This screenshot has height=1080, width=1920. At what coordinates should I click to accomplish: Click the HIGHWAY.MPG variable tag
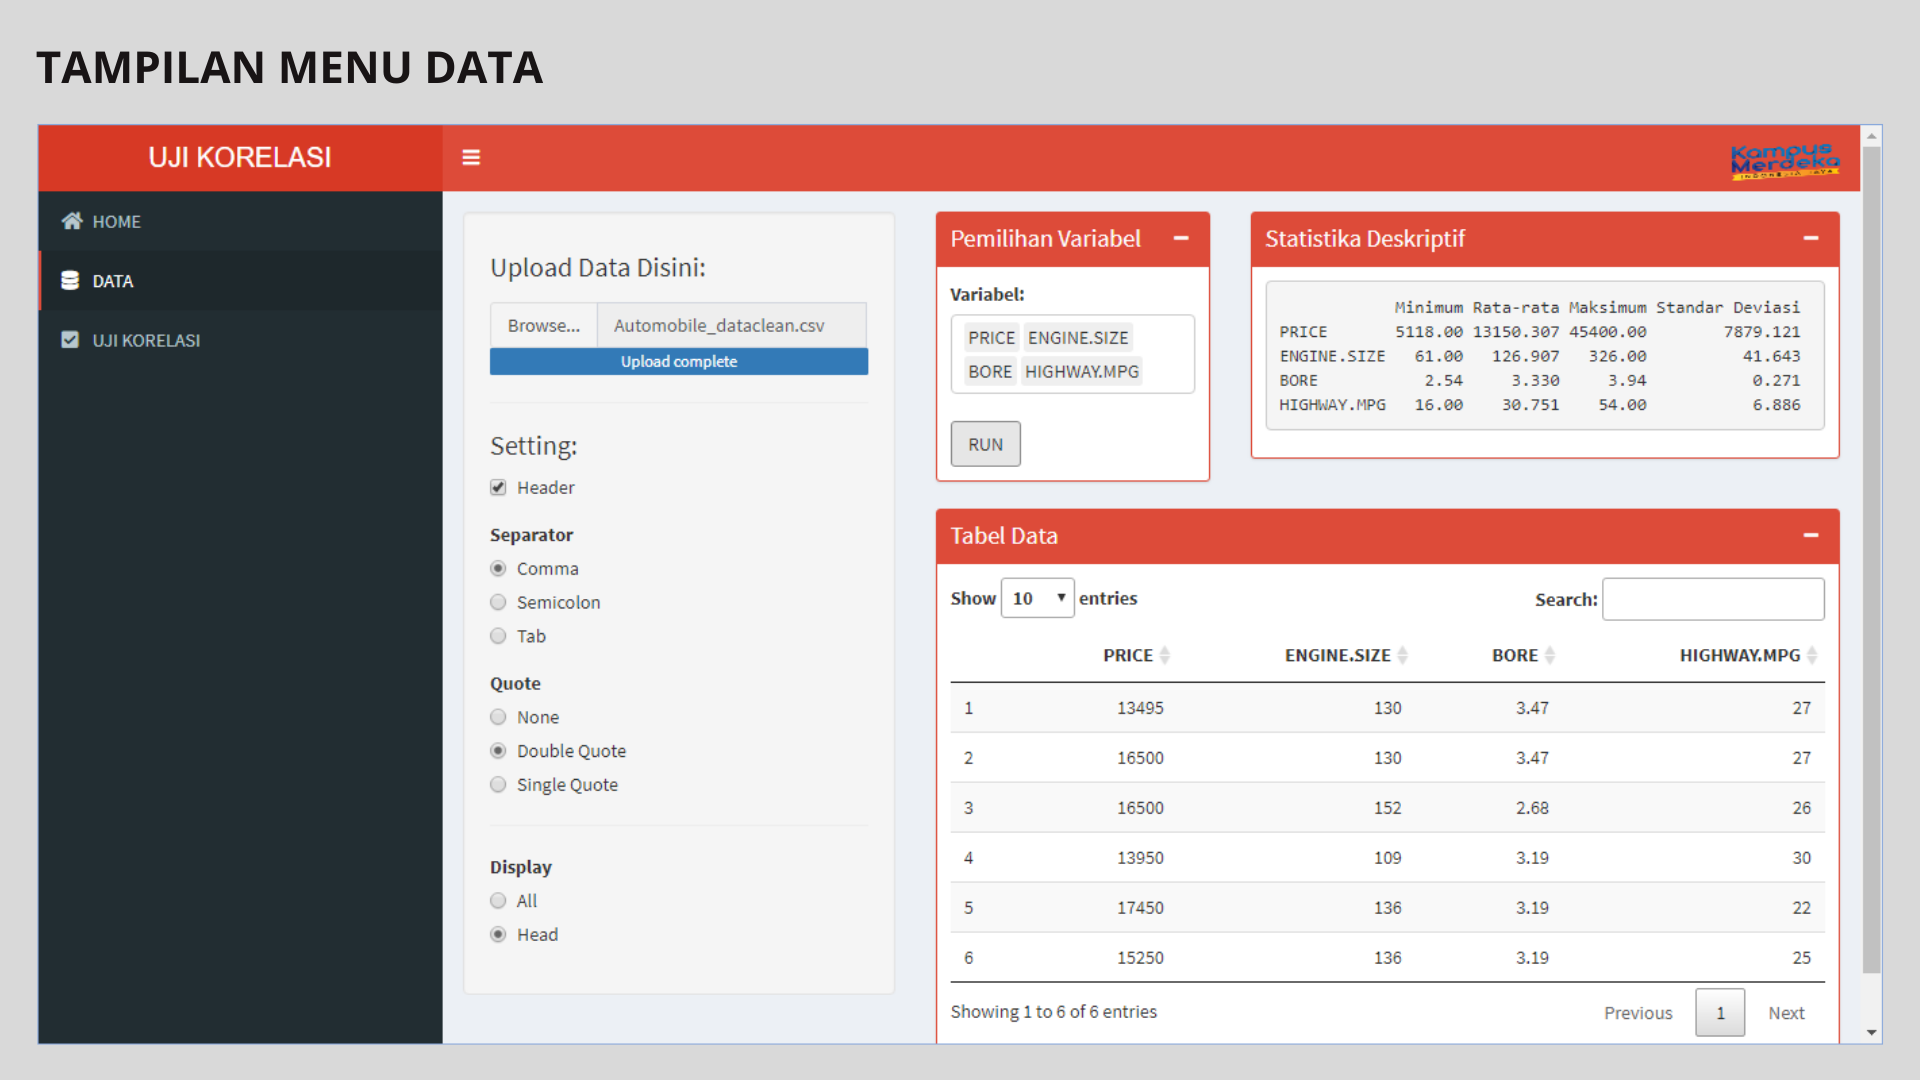1082,372
